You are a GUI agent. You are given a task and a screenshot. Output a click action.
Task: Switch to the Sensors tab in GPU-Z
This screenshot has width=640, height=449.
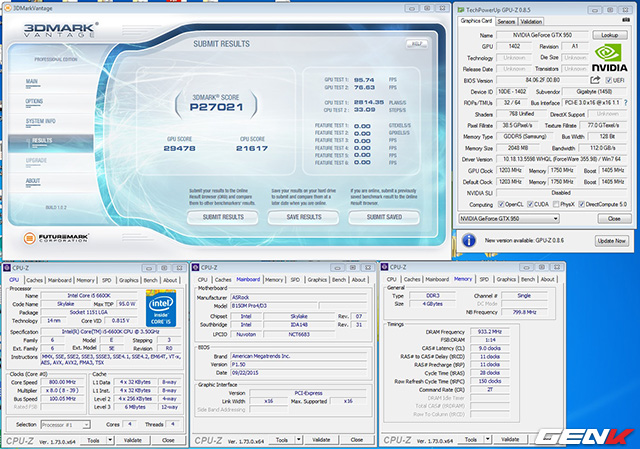click(506, 20)
